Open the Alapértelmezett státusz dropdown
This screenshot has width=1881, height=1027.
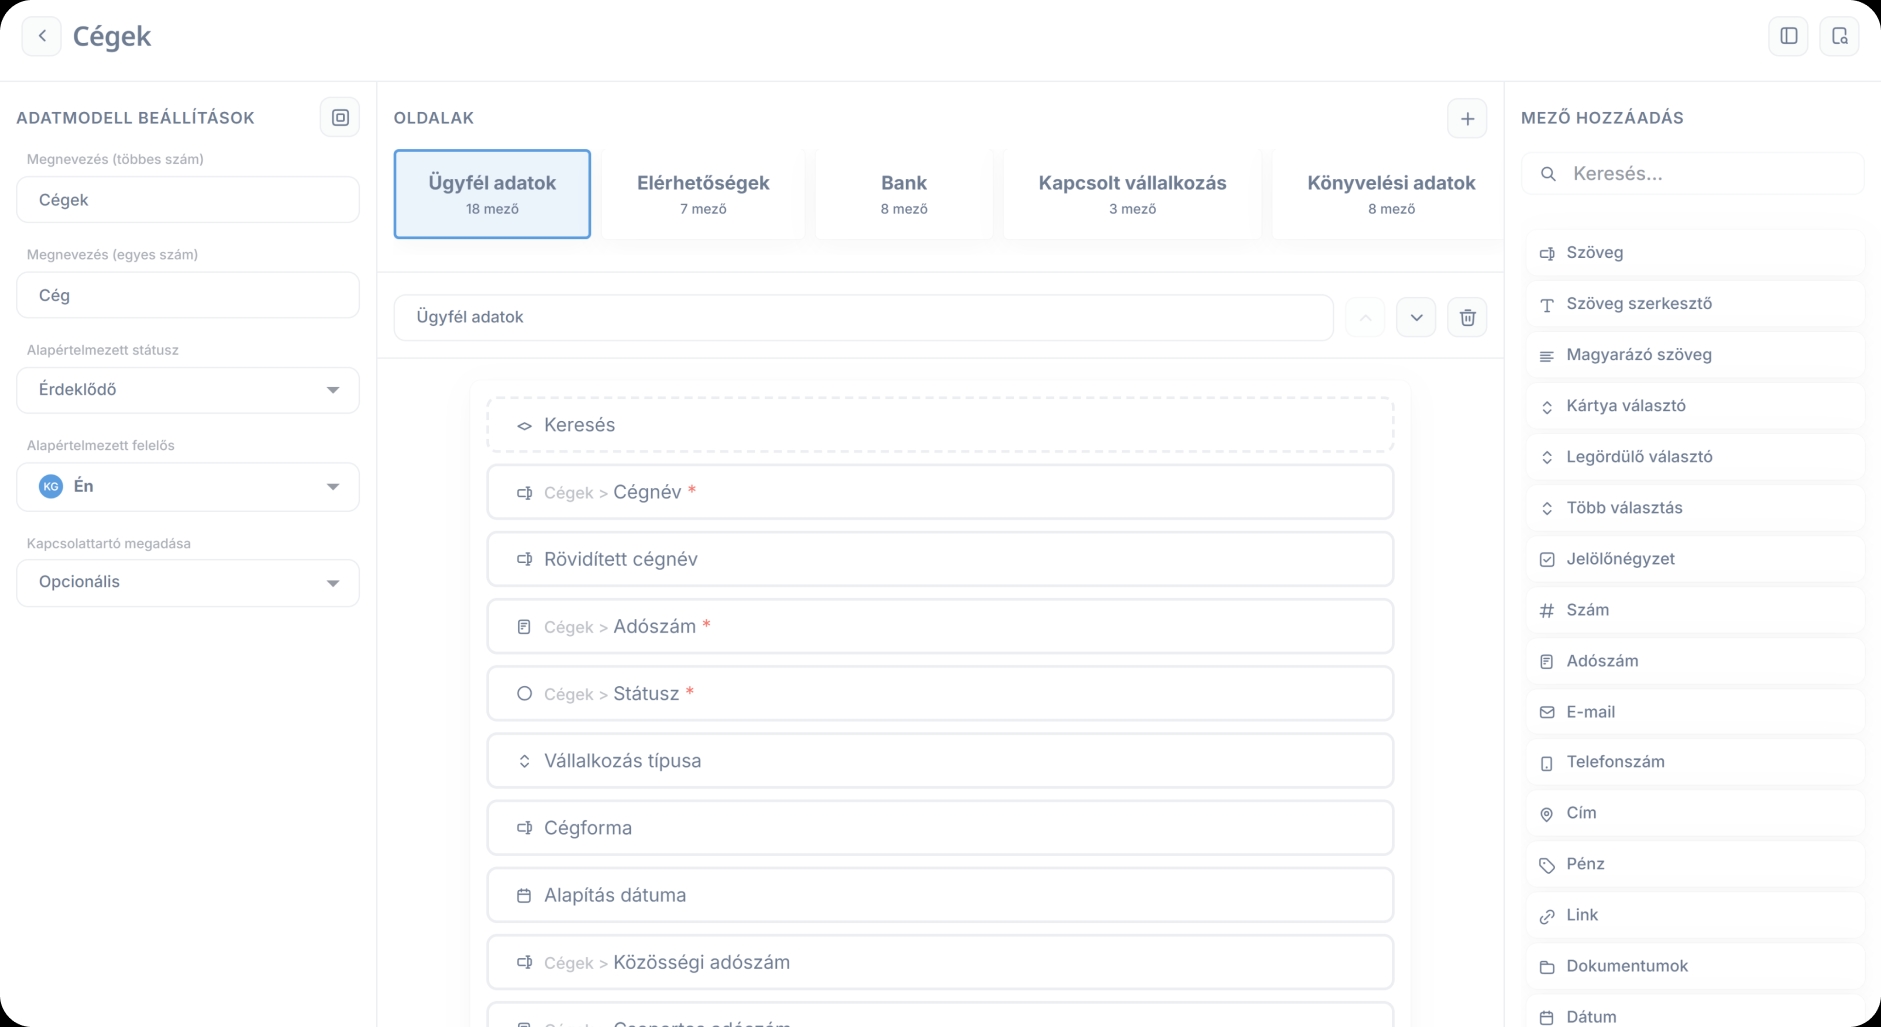point(187,390)
